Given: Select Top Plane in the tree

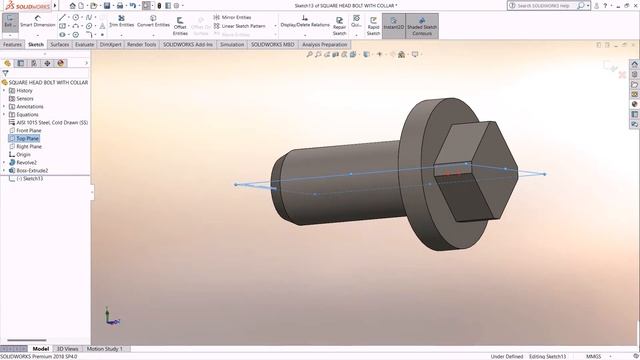Looking at the screenshot, I should (x=24, y=139).
